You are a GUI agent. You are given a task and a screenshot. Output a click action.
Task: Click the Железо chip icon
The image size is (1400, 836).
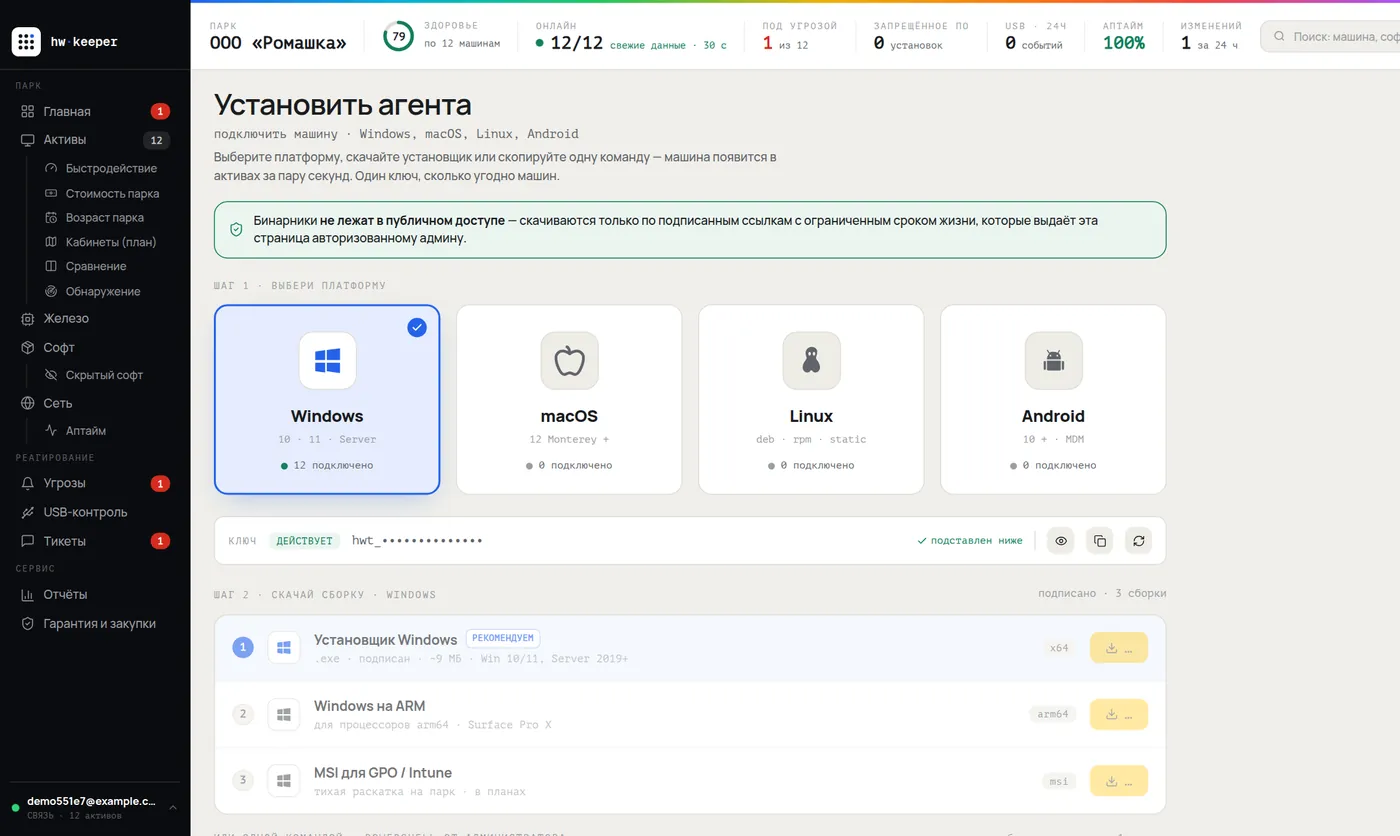[28, 319]
